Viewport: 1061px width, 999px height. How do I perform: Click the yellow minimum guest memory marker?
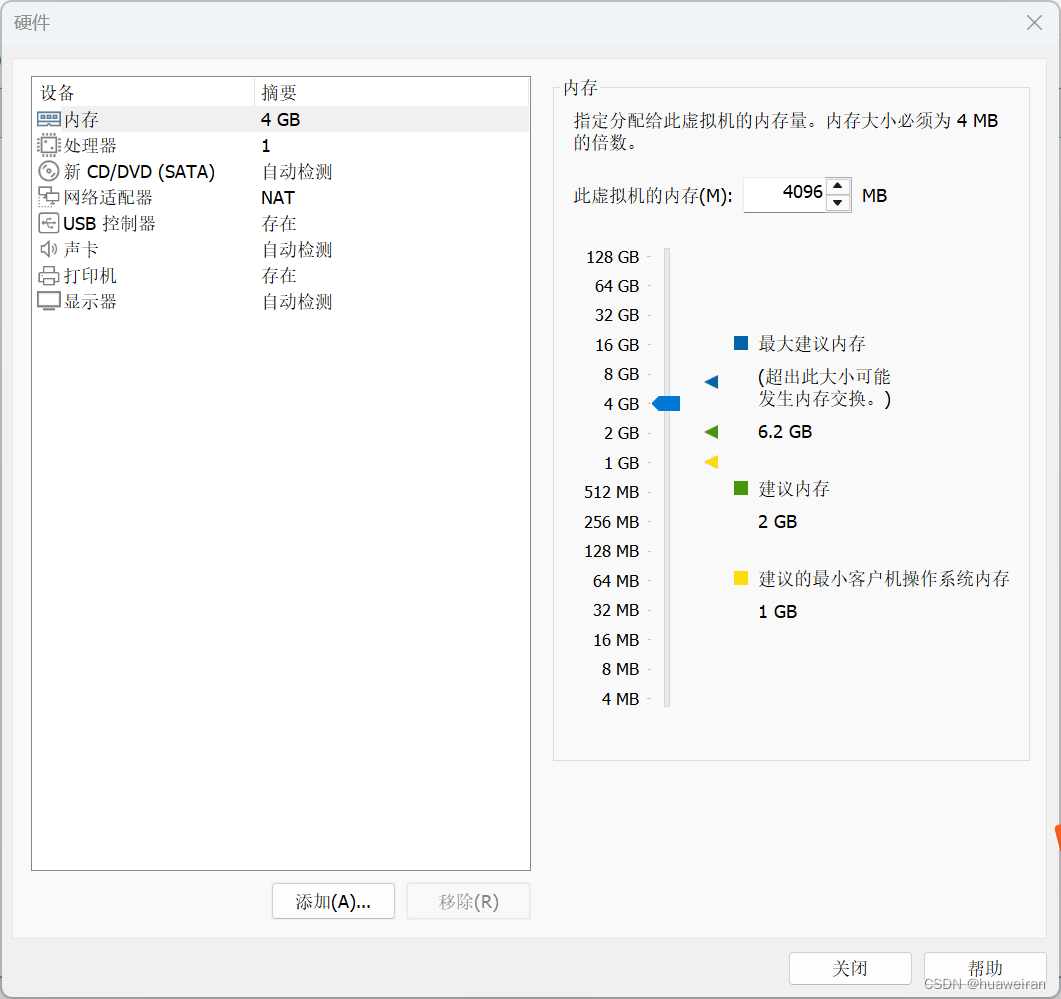click(711, 462)
